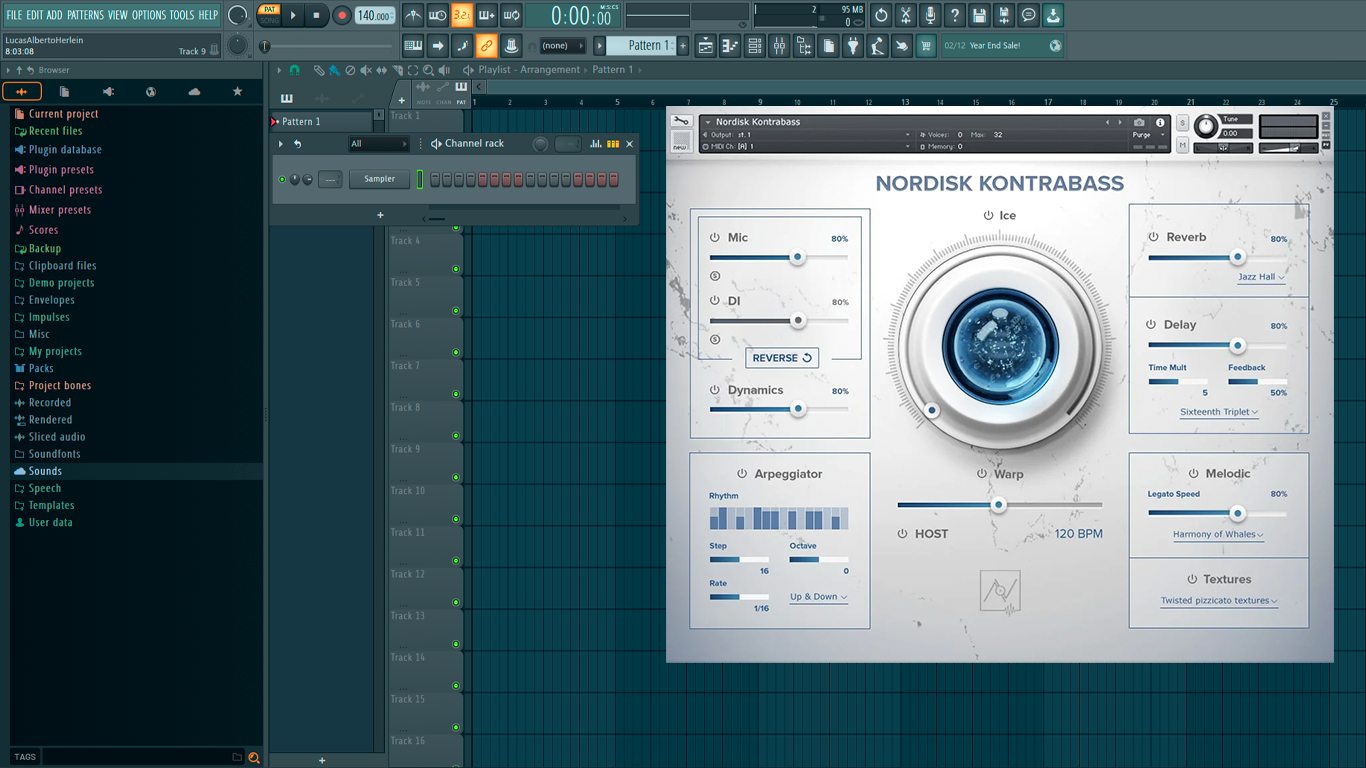Click the help question mark icon

955,15
